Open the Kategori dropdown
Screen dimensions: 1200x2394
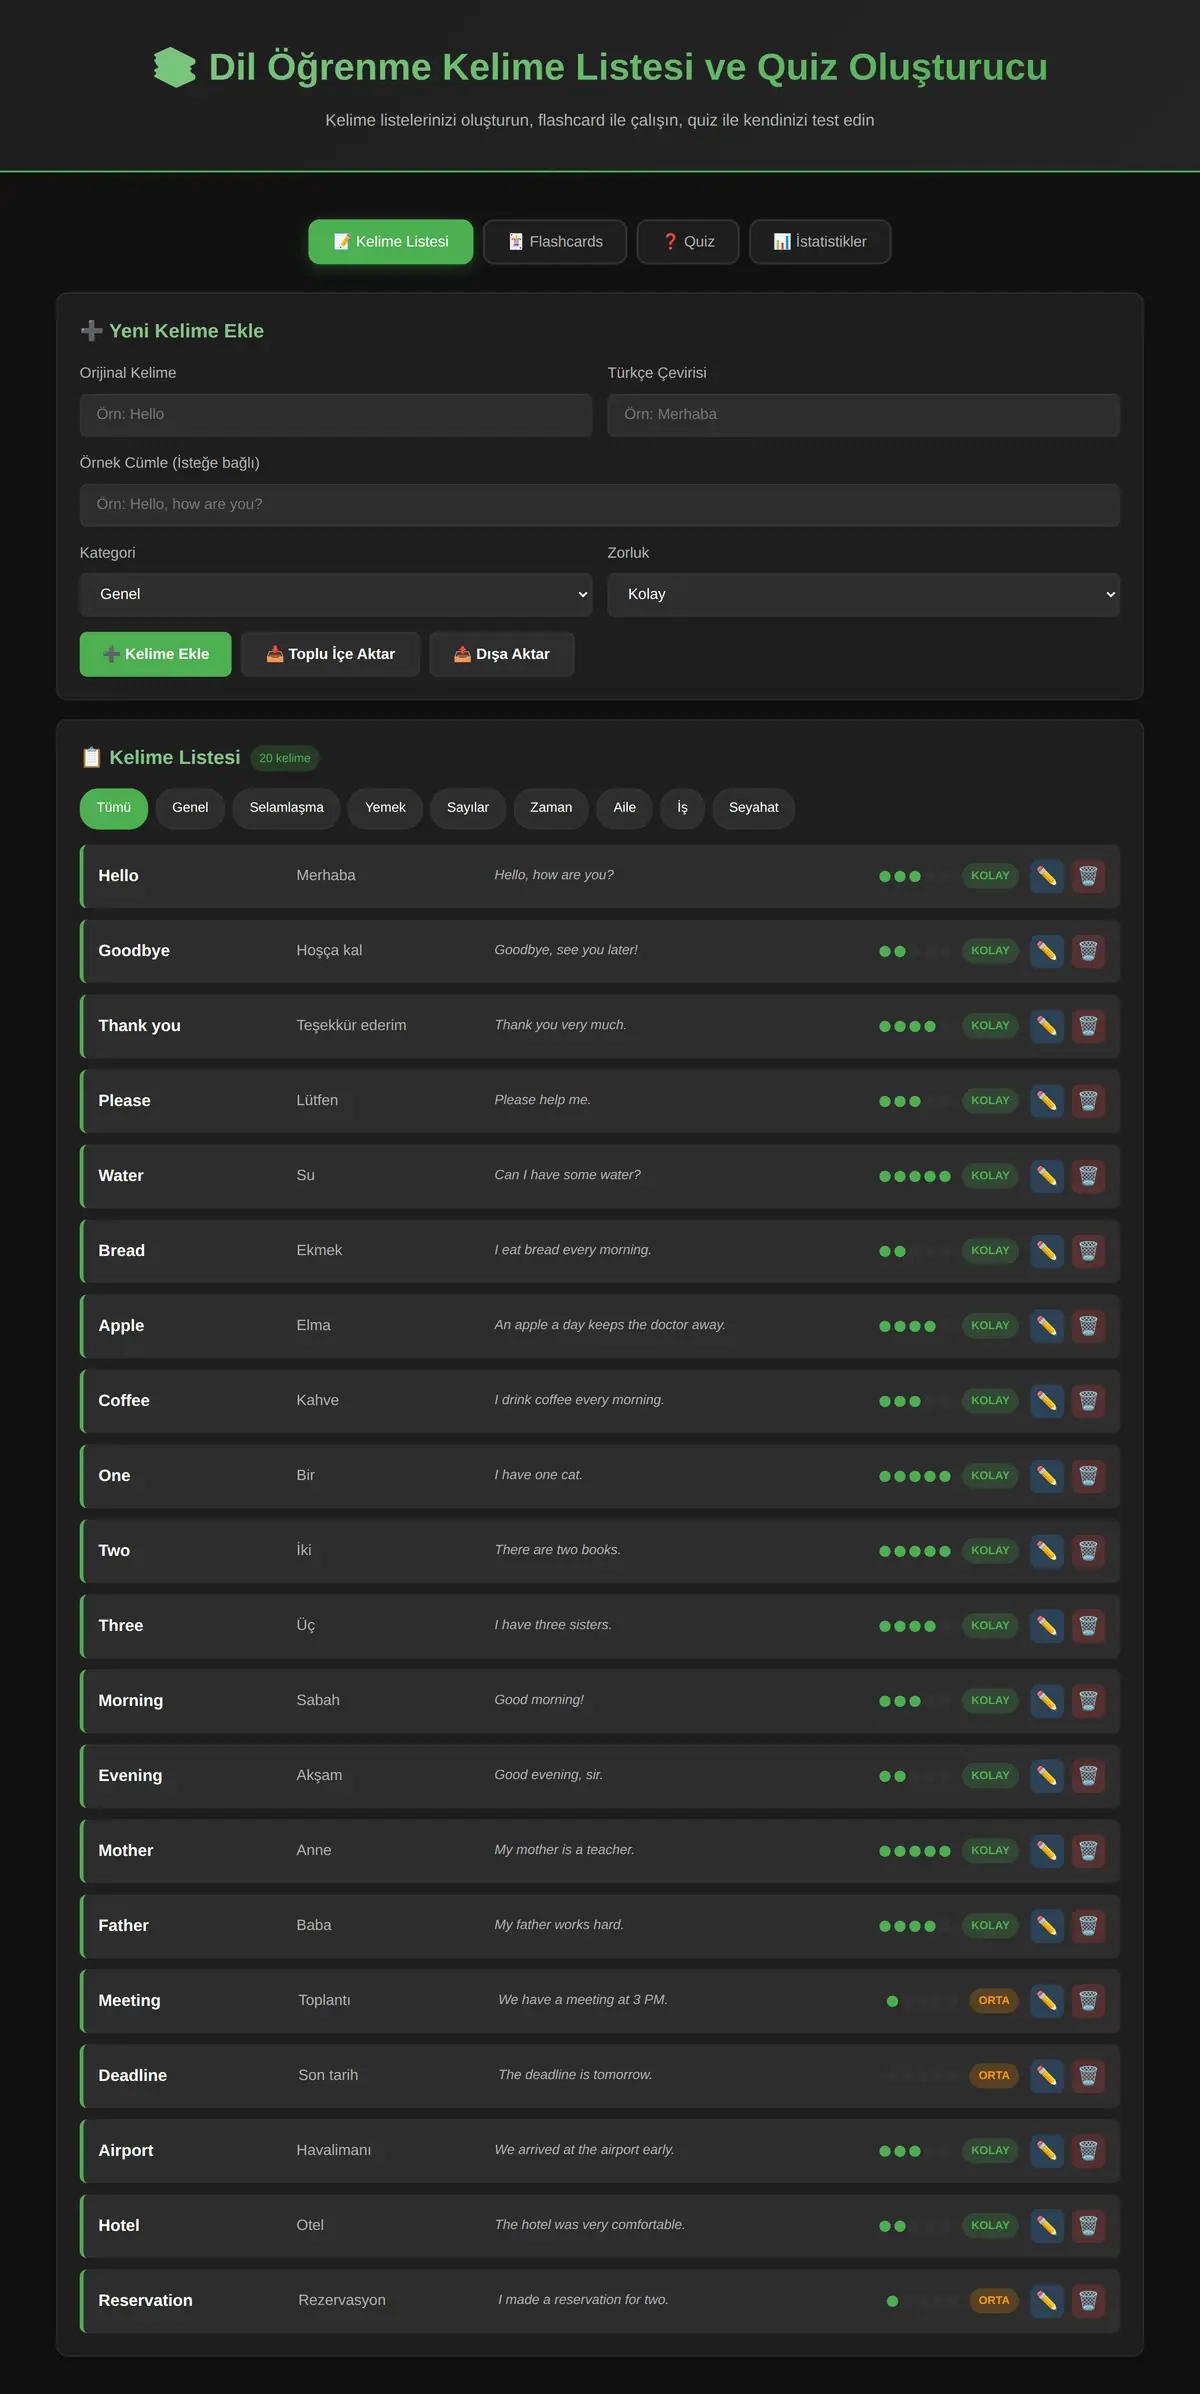336,594
